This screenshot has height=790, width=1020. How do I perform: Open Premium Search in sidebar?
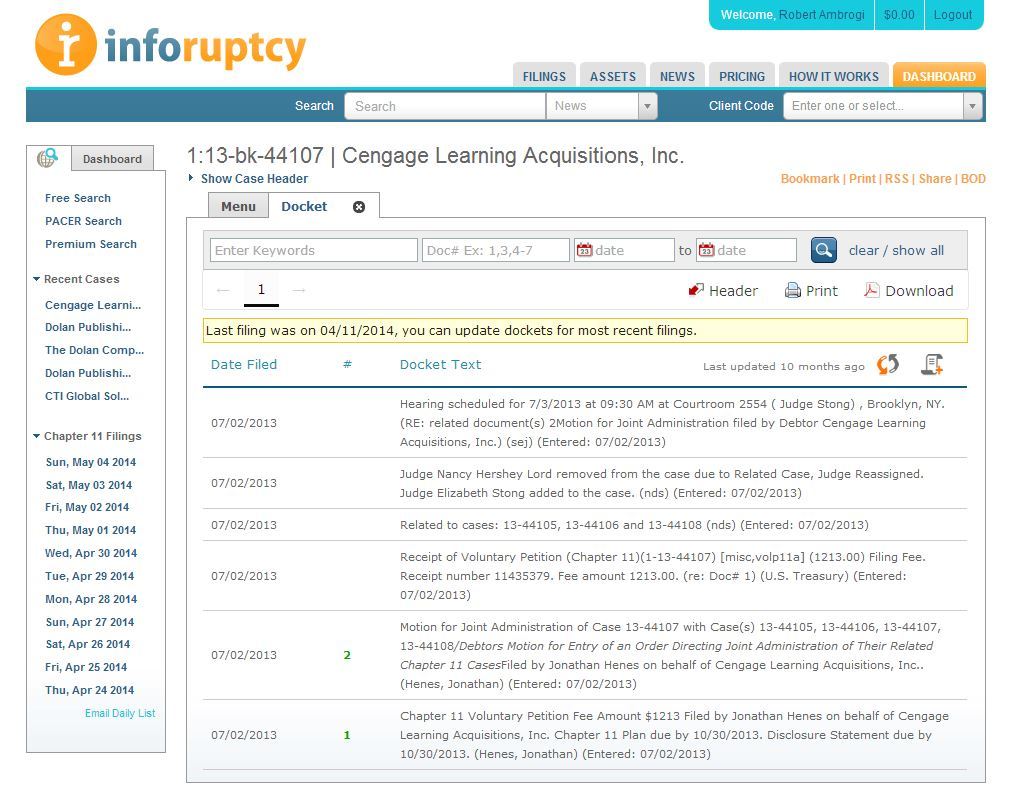[90, 244]
